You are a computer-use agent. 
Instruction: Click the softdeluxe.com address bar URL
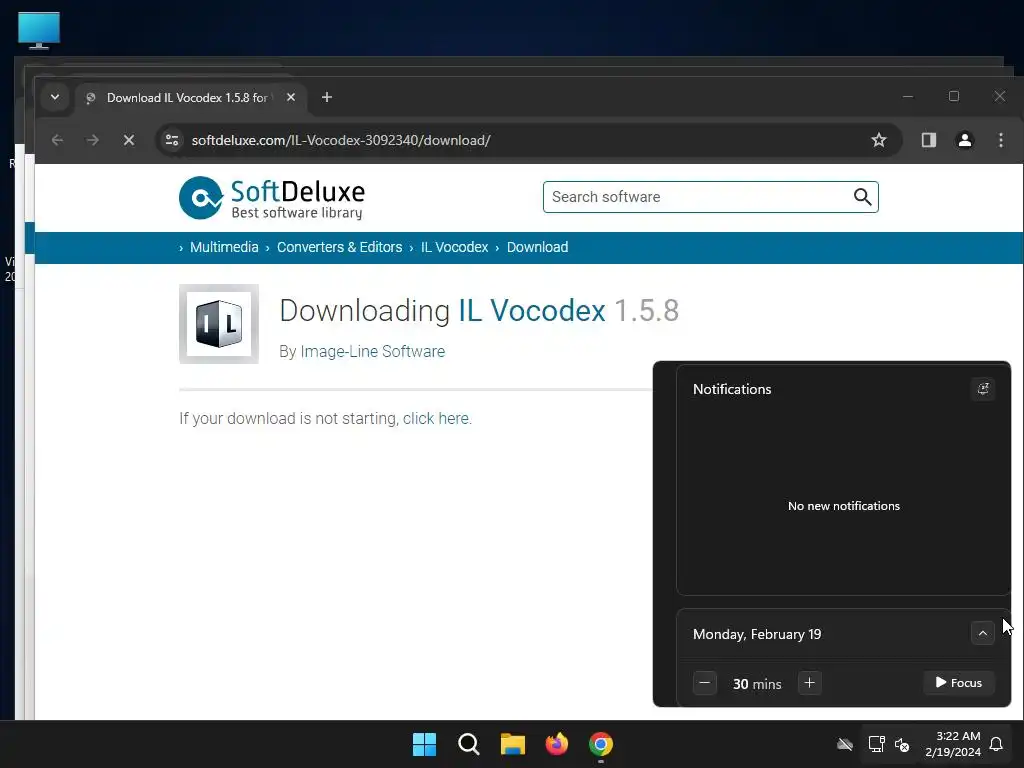[340, 140]
